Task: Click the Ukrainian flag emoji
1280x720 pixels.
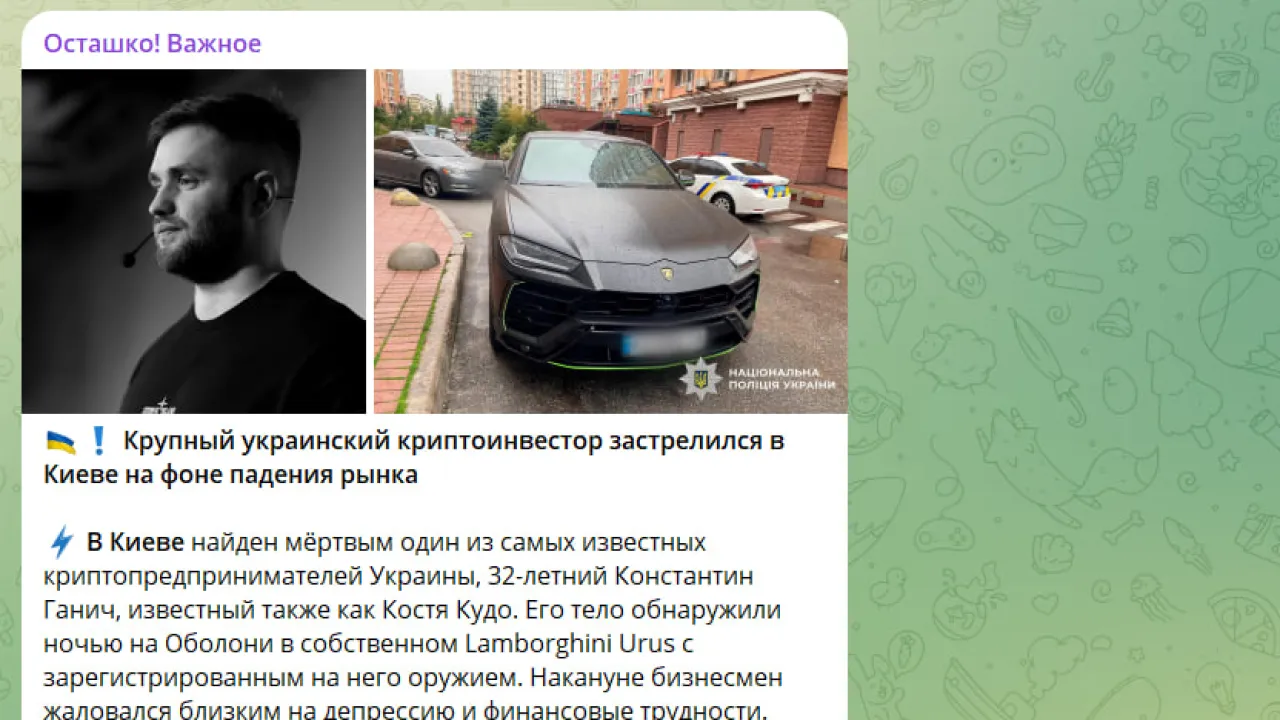Action: tap(60, 441)
